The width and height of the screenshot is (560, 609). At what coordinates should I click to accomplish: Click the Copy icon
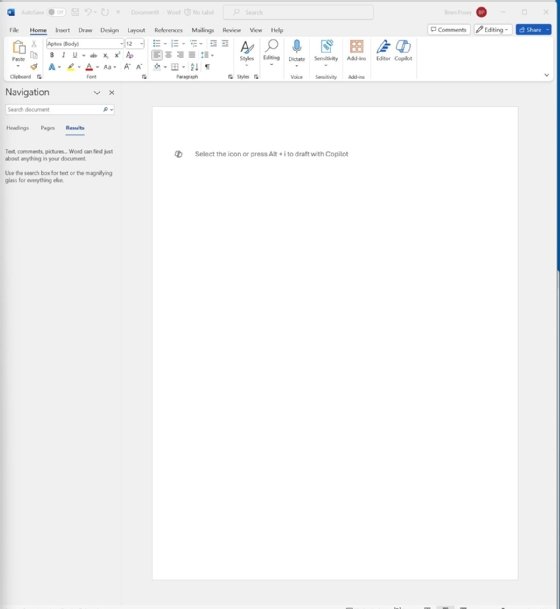[34, 55]
